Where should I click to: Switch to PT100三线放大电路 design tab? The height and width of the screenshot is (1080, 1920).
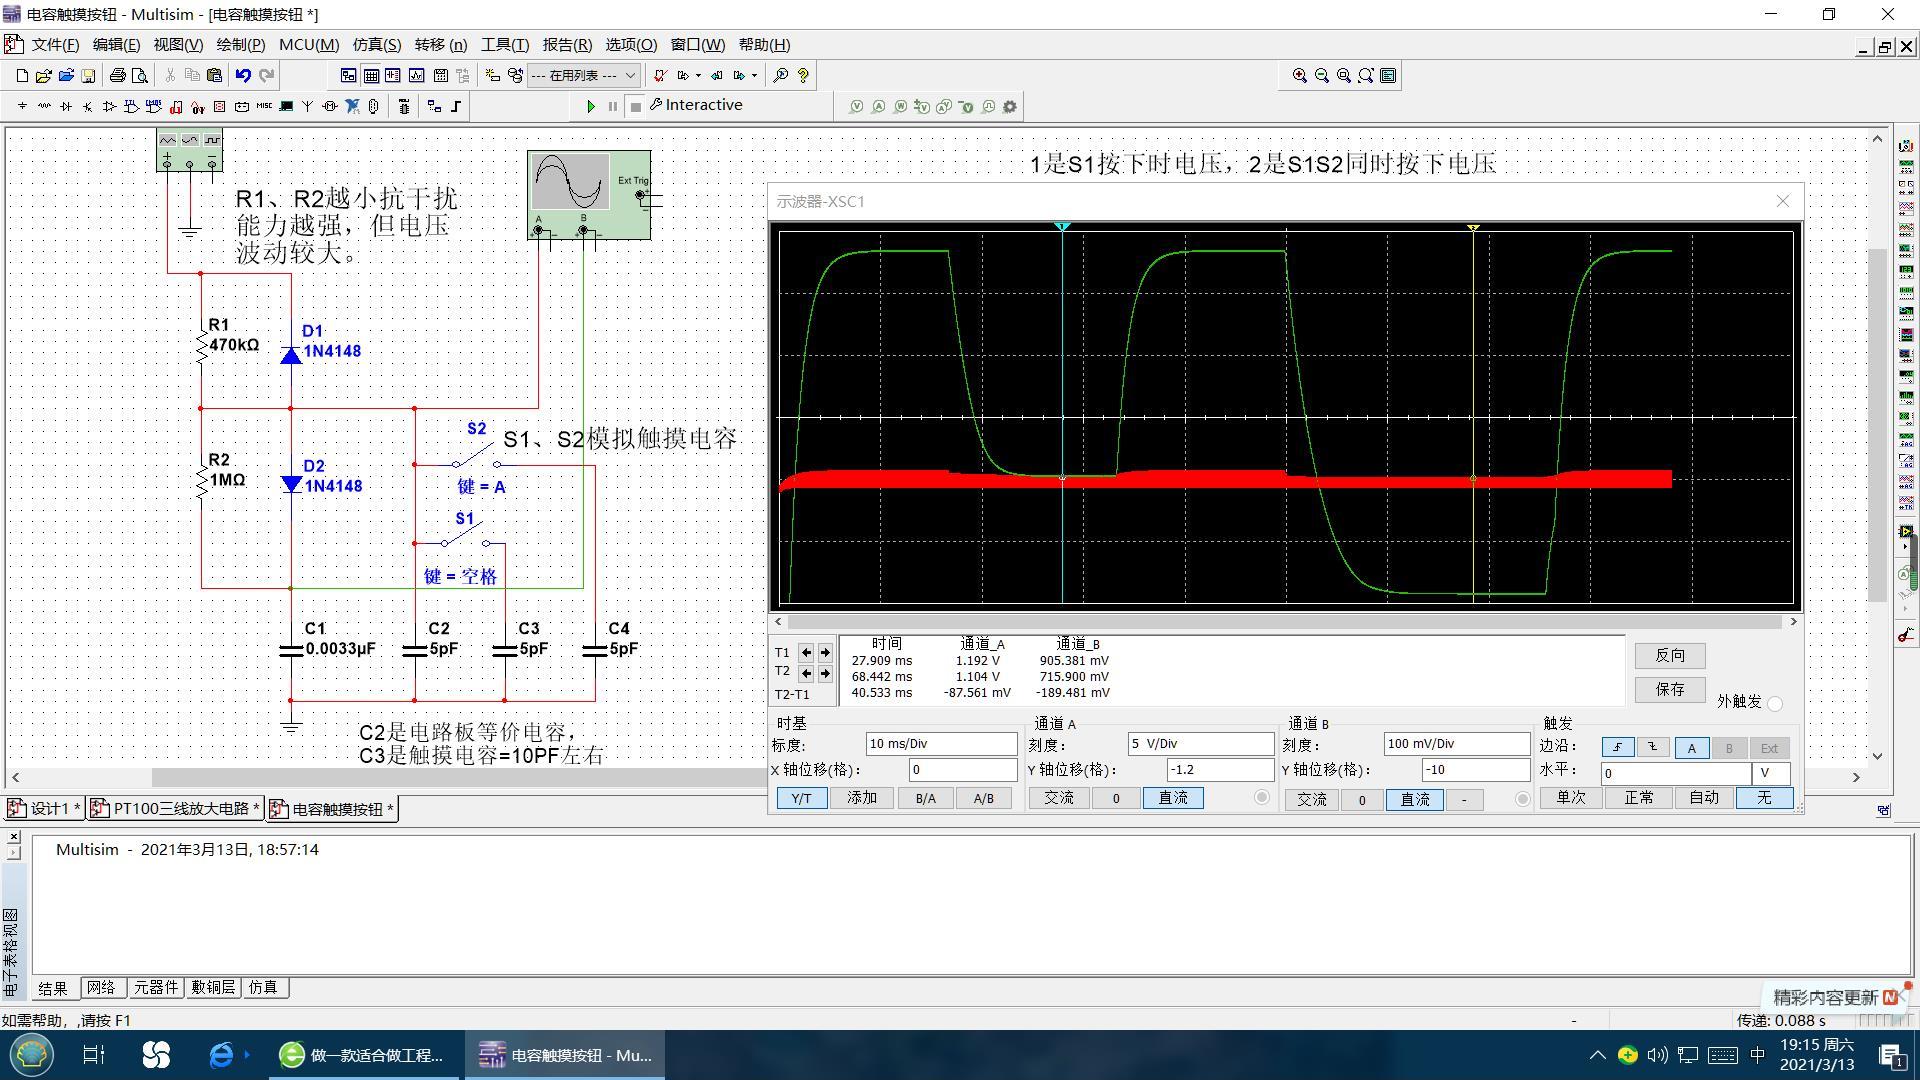[x=176, y=808]
